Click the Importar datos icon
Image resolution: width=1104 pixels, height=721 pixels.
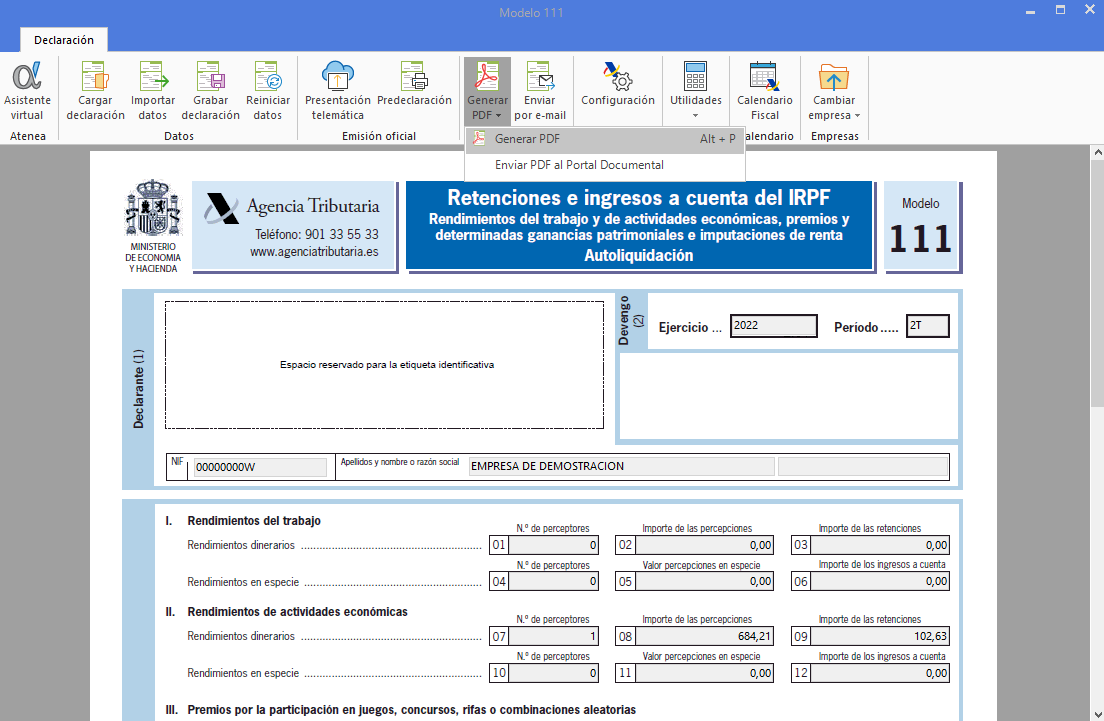(x=153, y=77)
